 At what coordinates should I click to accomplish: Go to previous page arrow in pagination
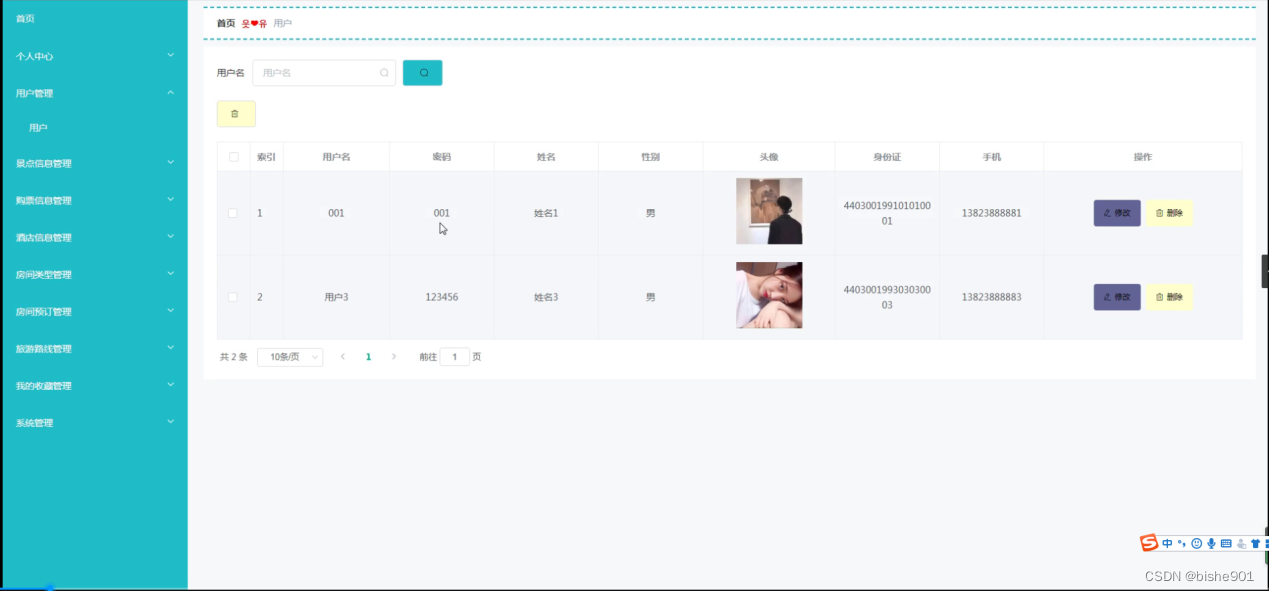343,357
